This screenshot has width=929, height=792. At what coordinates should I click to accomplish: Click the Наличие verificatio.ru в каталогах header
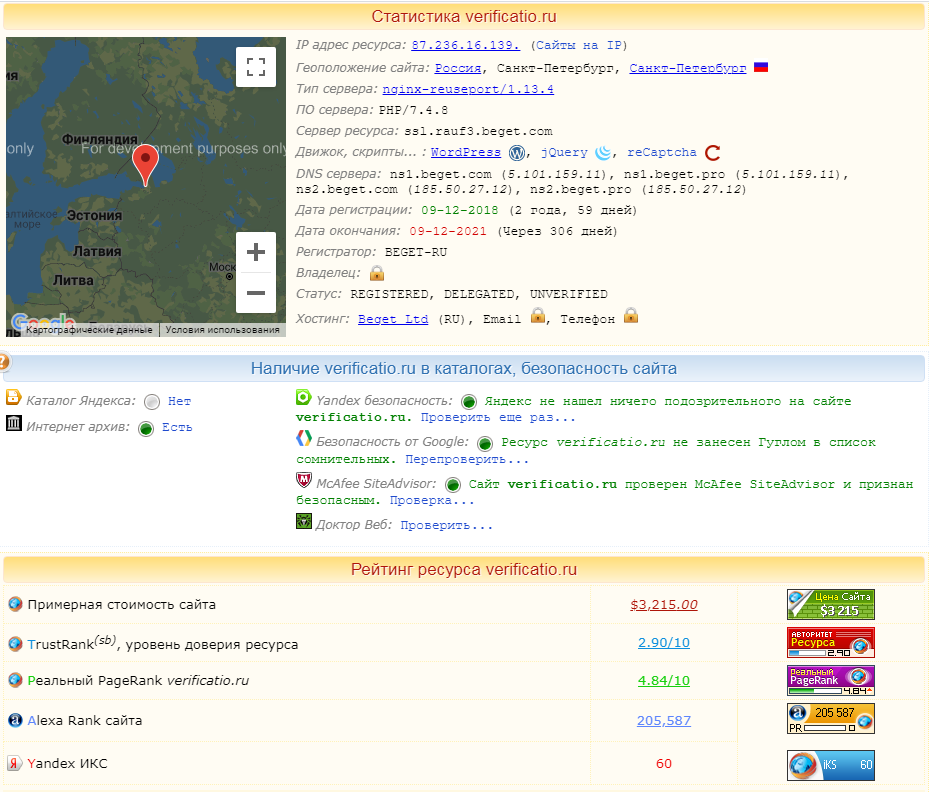(x=464, y=368)
